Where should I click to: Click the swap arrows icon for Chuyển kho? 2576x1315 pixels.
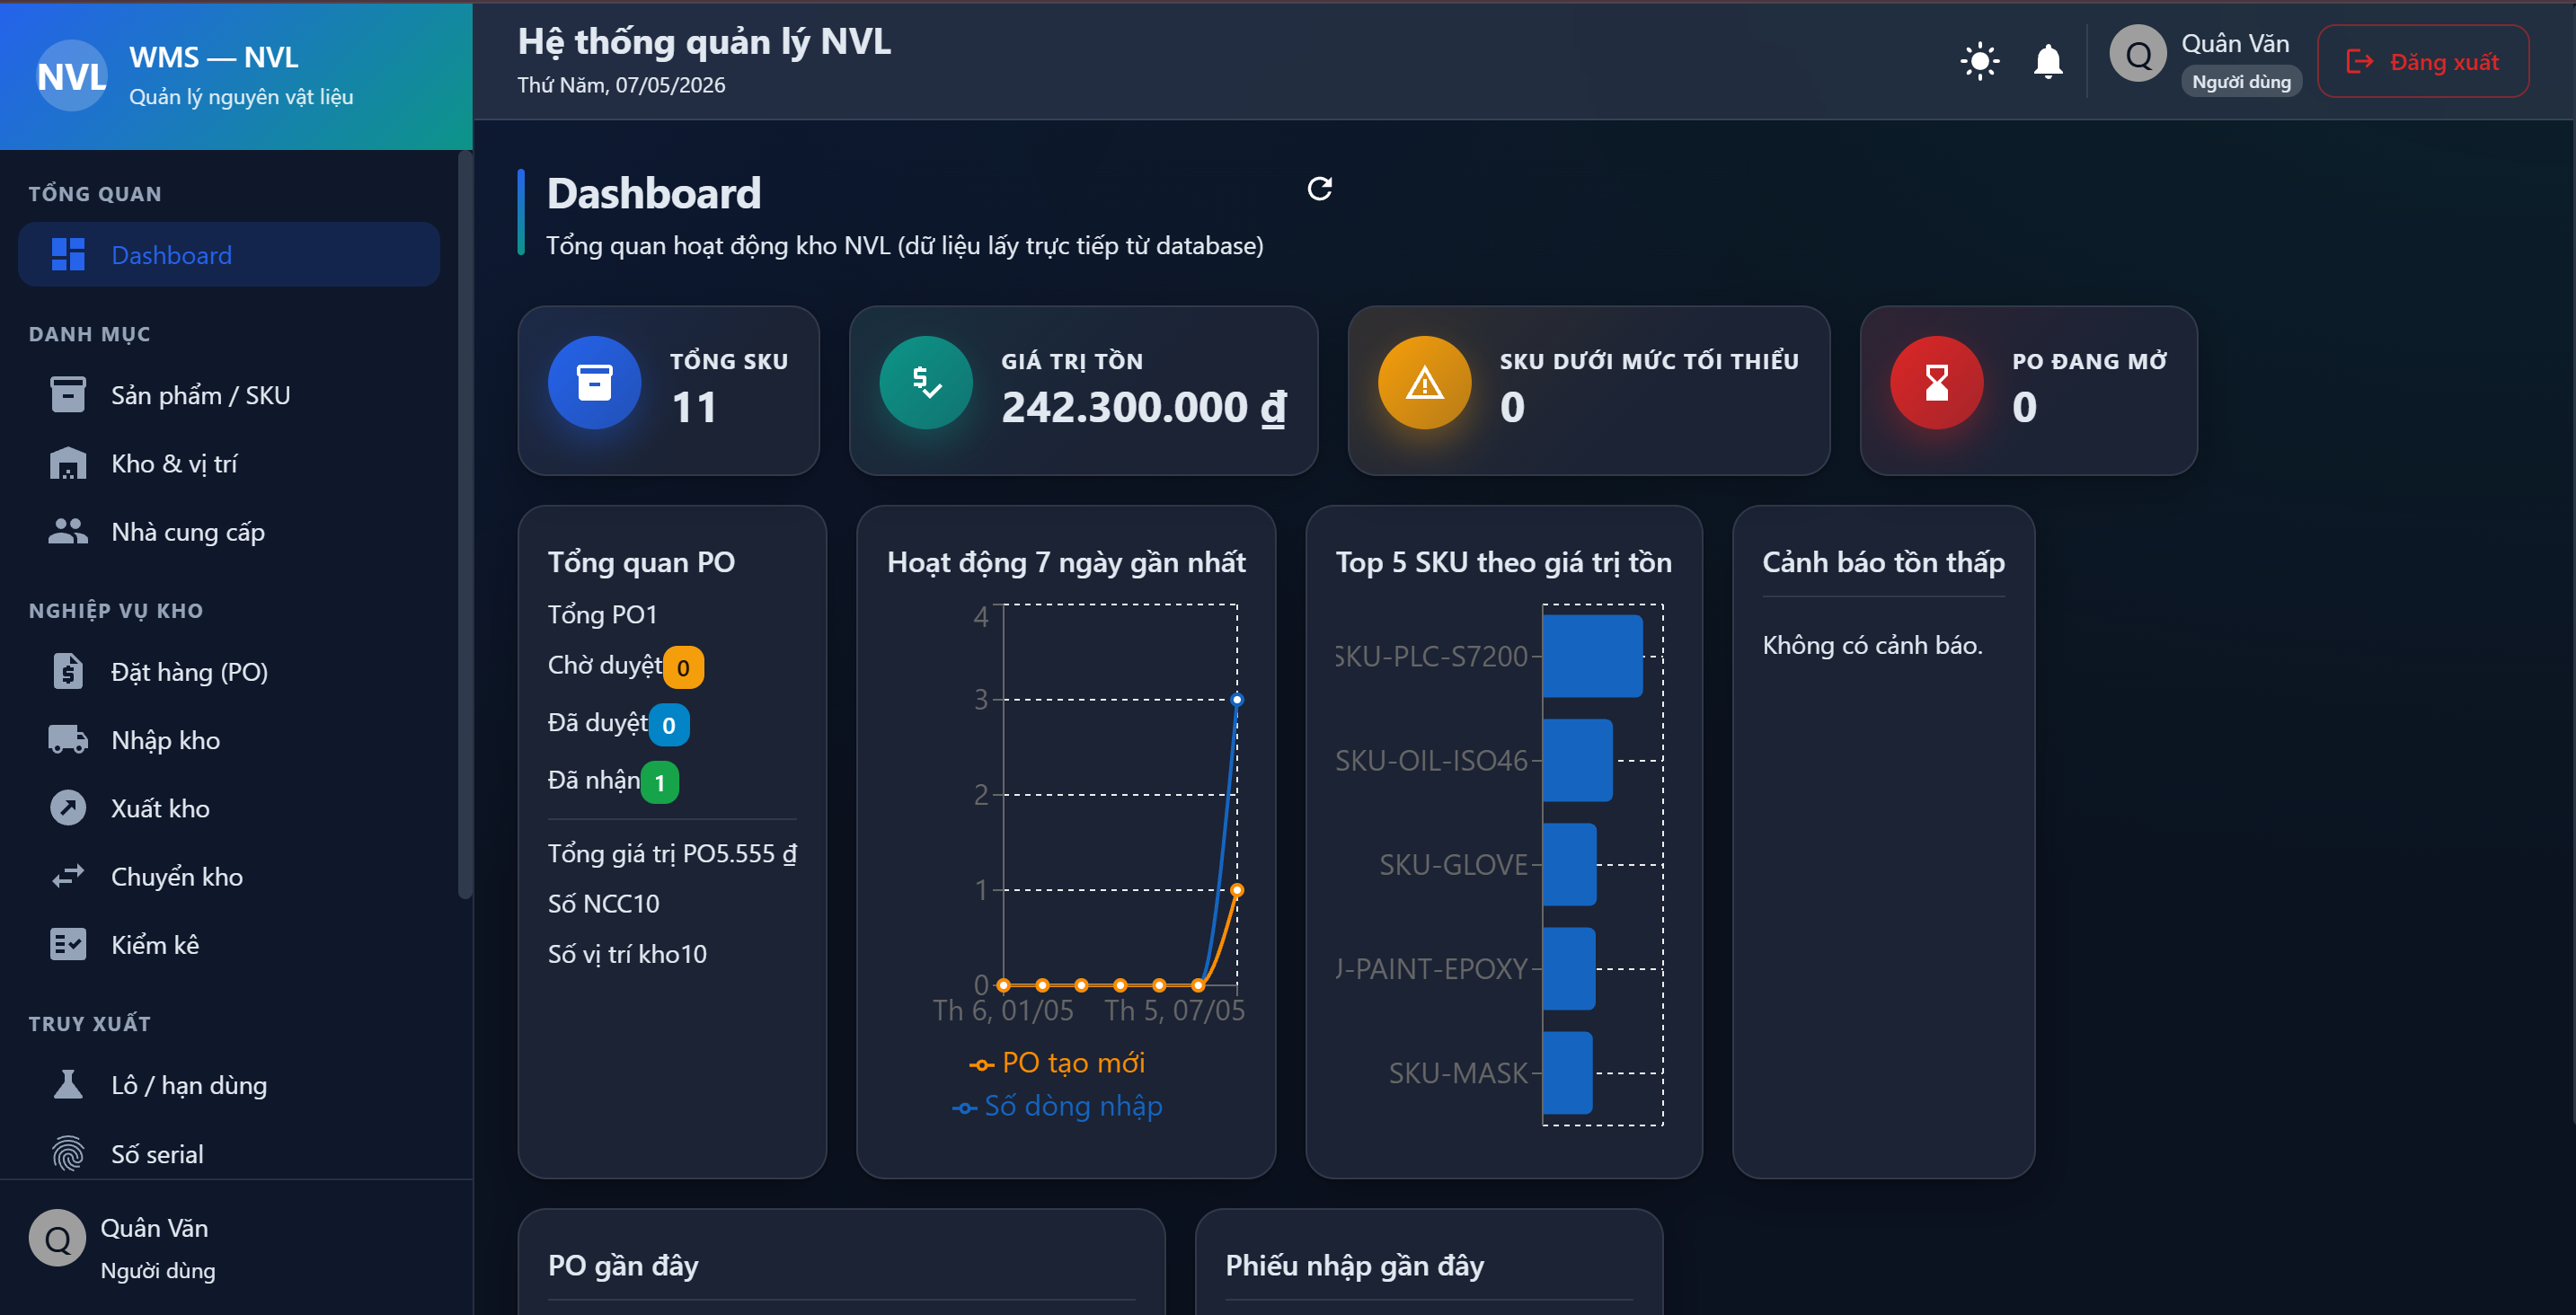[68, 876]
